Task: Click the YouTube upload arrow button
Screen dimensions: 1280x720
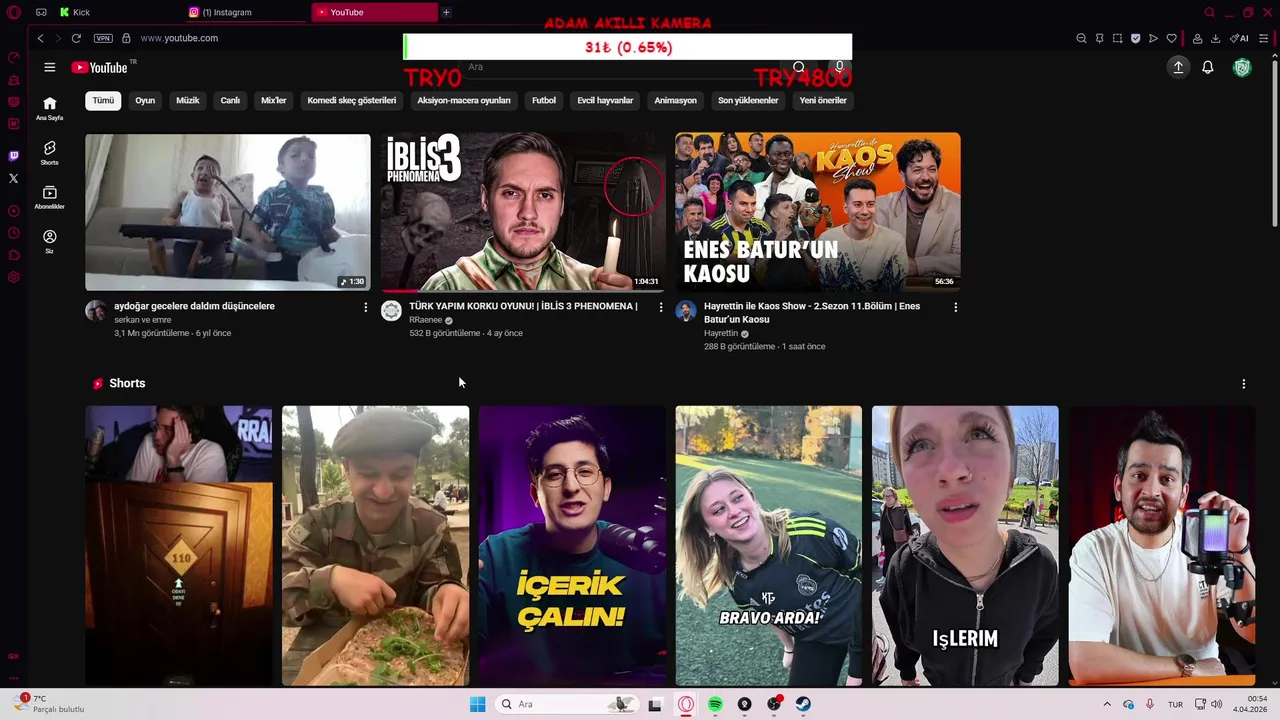Action: (x=1178, y=67)
